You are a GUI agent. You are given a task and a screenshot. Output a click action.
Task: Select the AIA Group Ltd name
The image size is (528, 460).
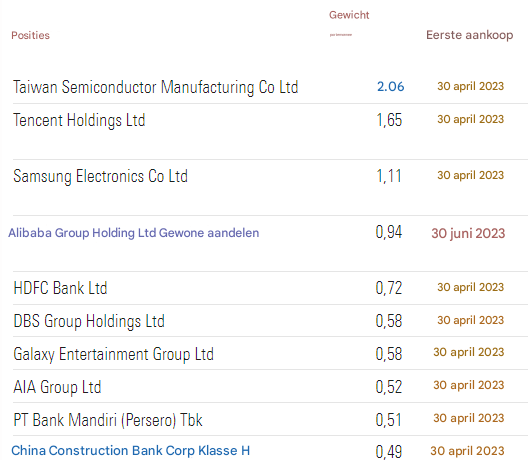point(57,387)
